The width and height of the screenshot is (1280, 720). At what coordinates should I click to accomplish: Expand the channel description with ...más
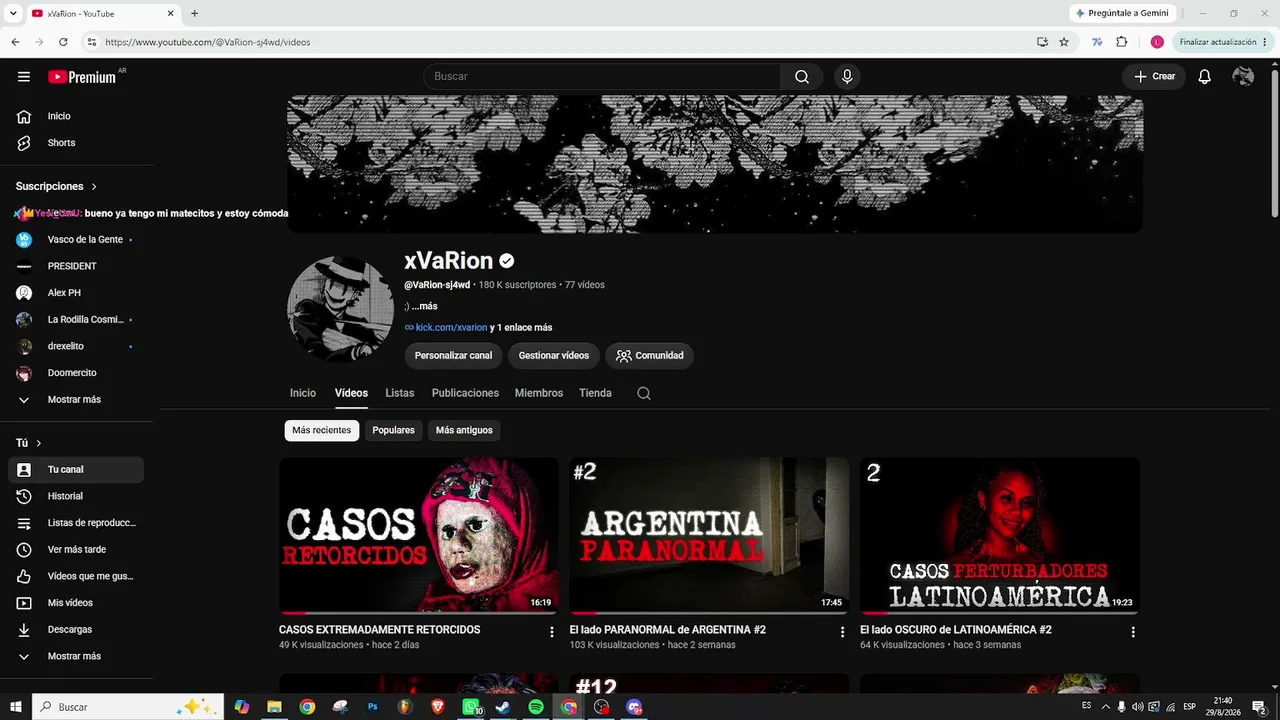pyautogui.click(x=424, y=306)
